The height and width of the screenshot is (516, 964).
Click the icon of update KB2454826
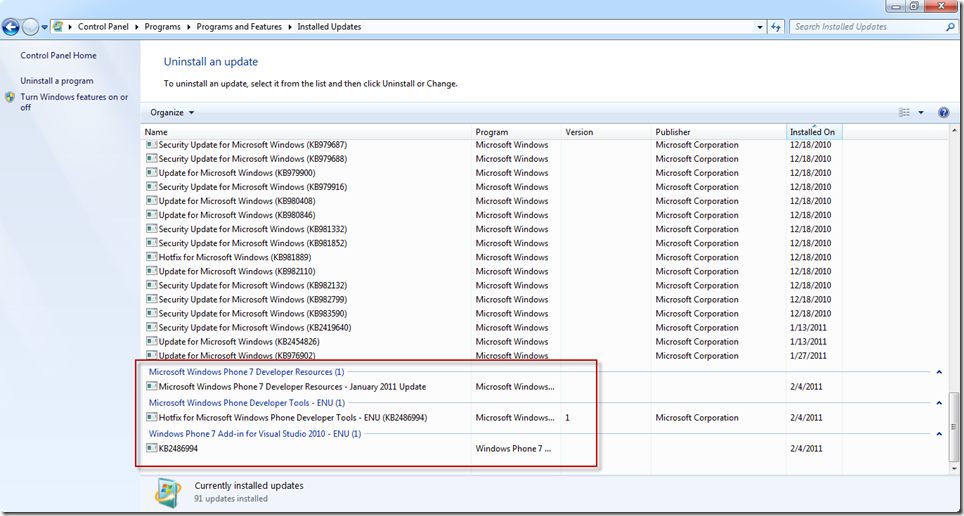pyautogui.click(x=151, y=341)
